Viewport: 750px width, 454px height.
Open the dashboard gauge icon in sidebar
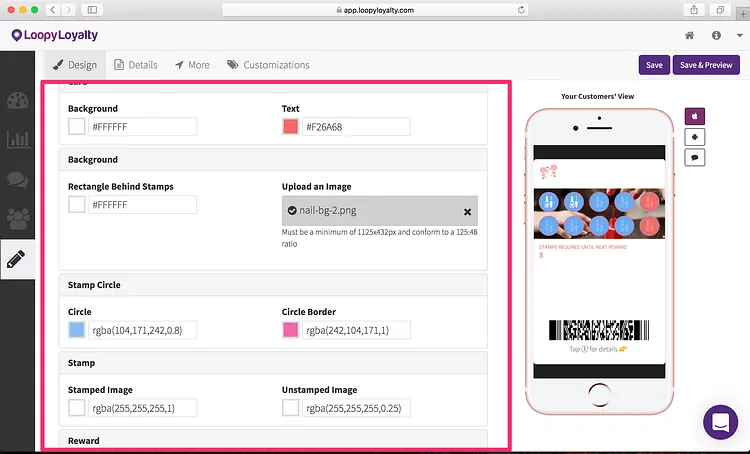point(18,100)
